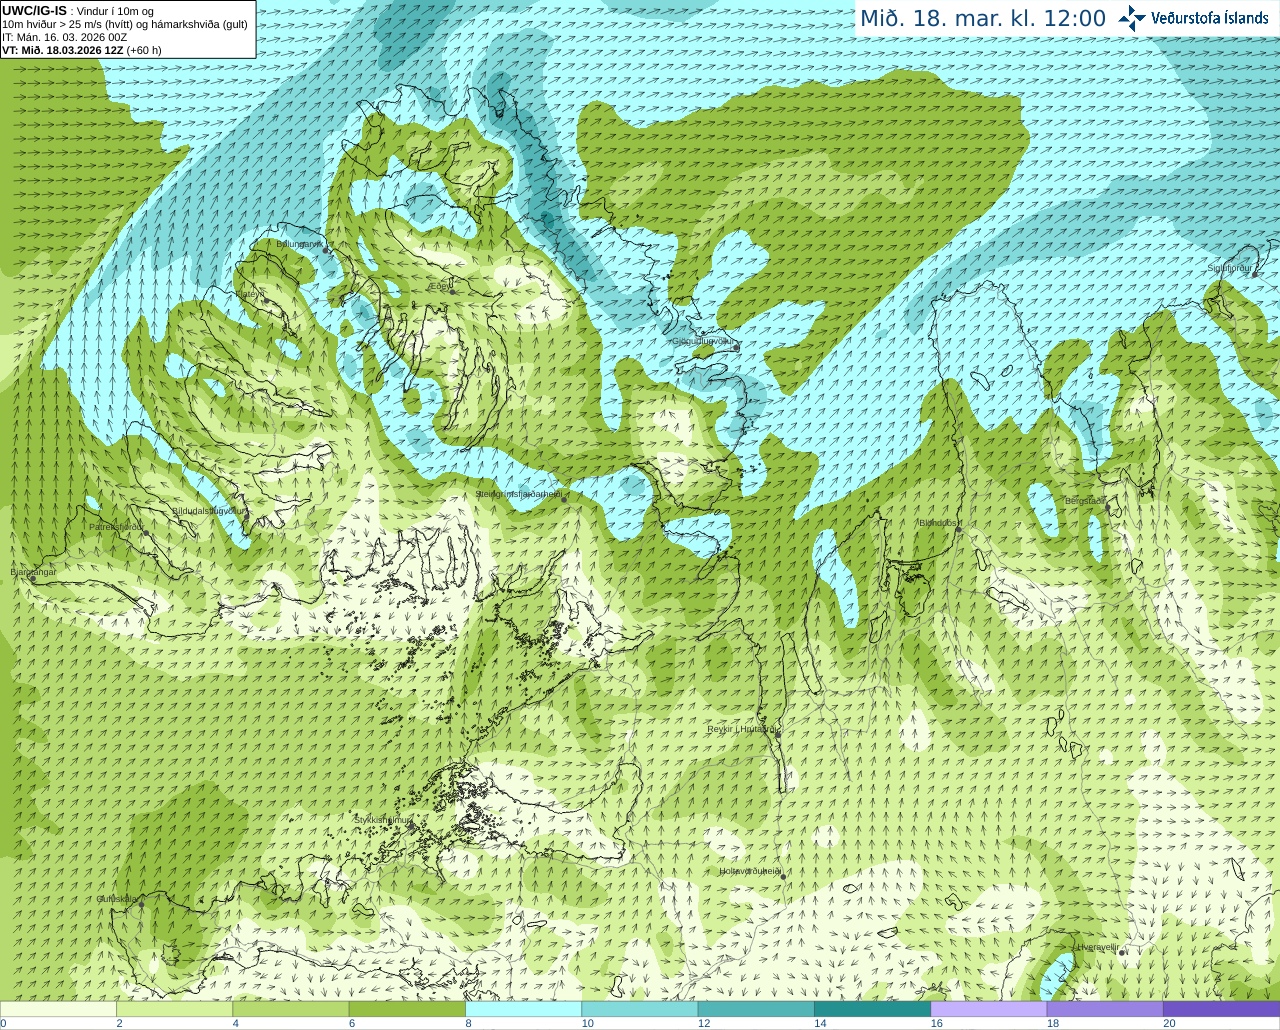Click the scale value 20 under the color bar

(1169, 1023)
